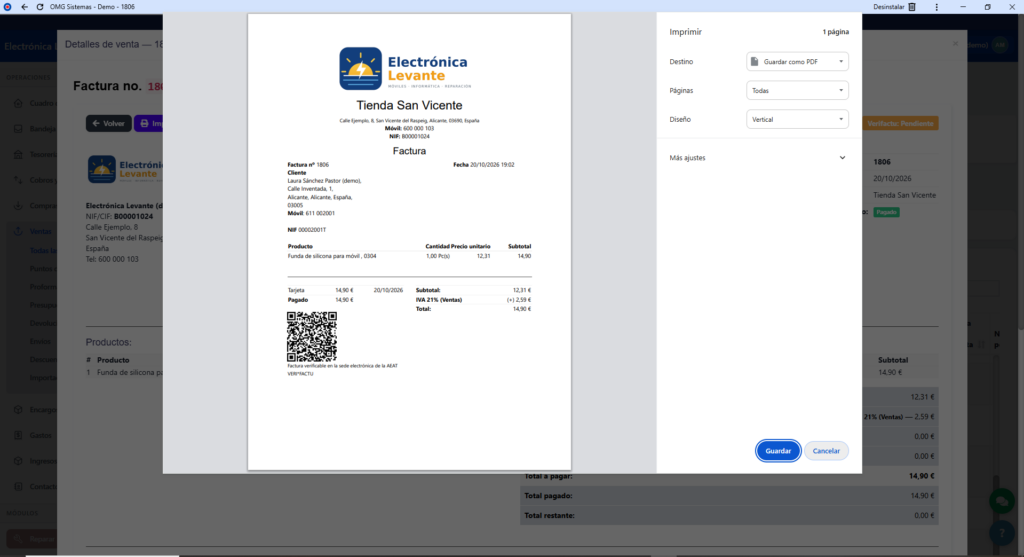Open the Destino dropdown
The height and width of the screenshot is (557, 1024).
pos(797,61)
